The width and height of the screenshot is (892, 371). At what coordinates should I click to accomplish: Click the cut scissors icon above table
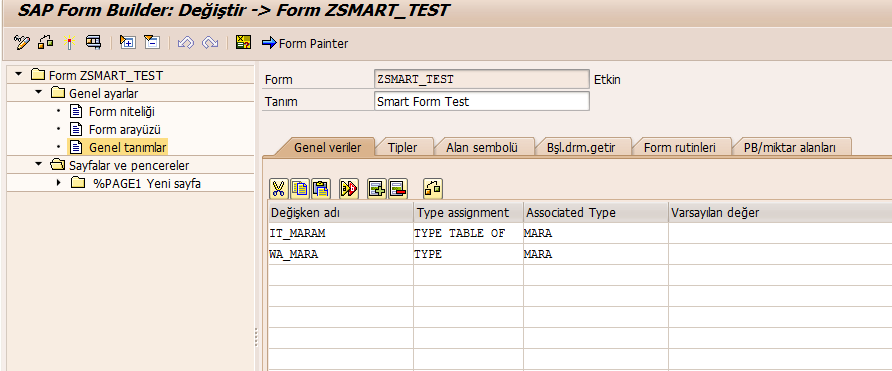tap(278, 188)
